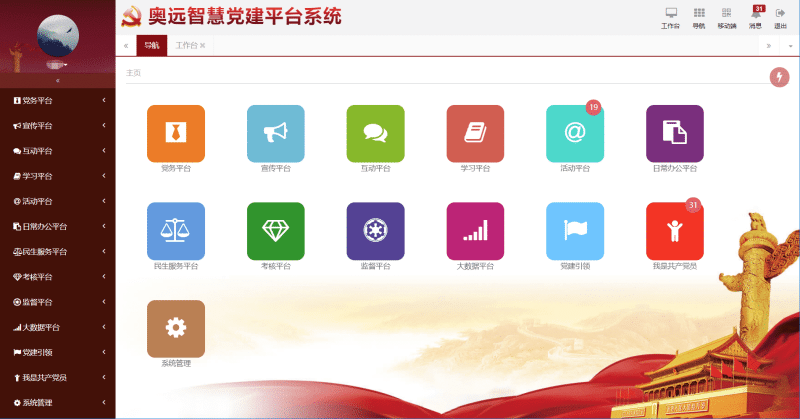The image size is (800, 419).
Task: Expand 日常办公平台 in the sidebar
Action: [58, 226]
